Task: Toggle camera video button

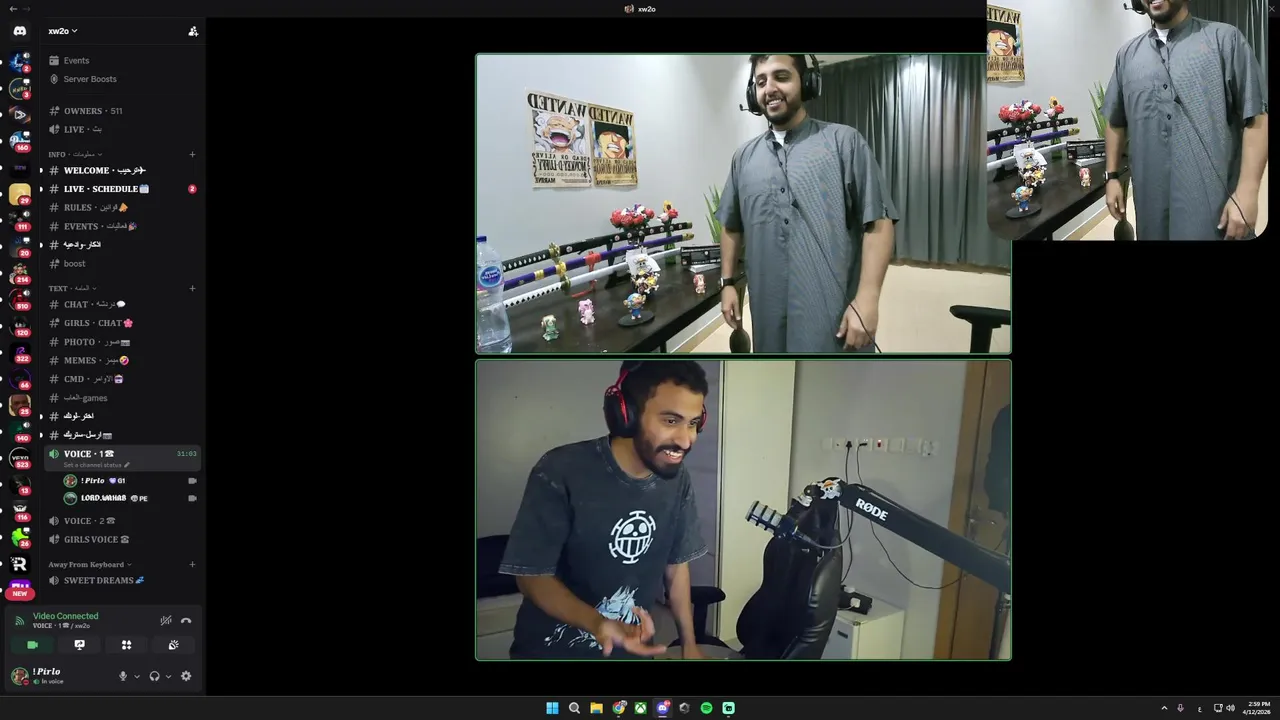Action: pos(32,645)
